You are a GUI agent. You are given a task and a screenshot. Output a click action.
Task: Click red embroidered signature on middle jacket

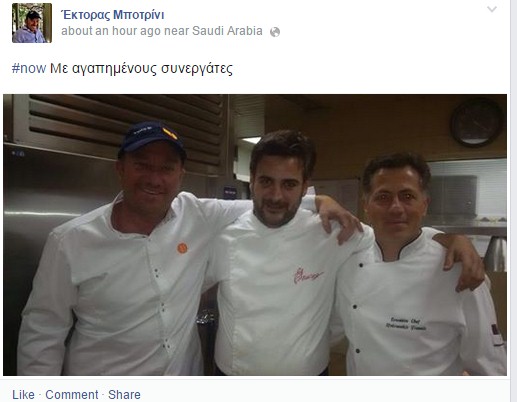click(x=308, y=275)
